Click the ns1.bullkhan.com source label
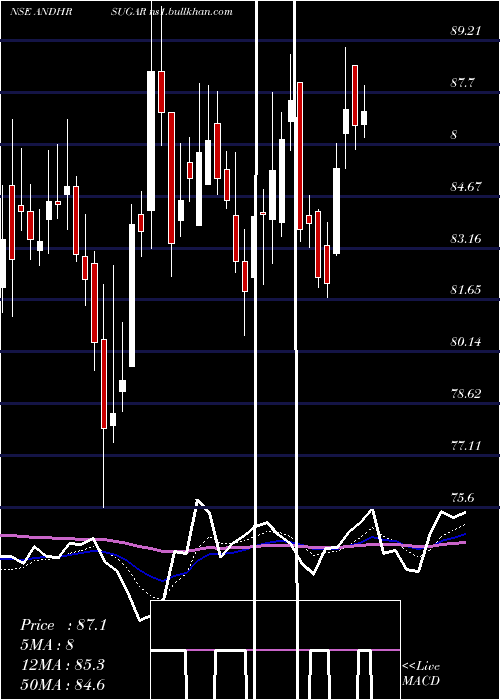The image size is (500, 700). (x=191, y=12)
